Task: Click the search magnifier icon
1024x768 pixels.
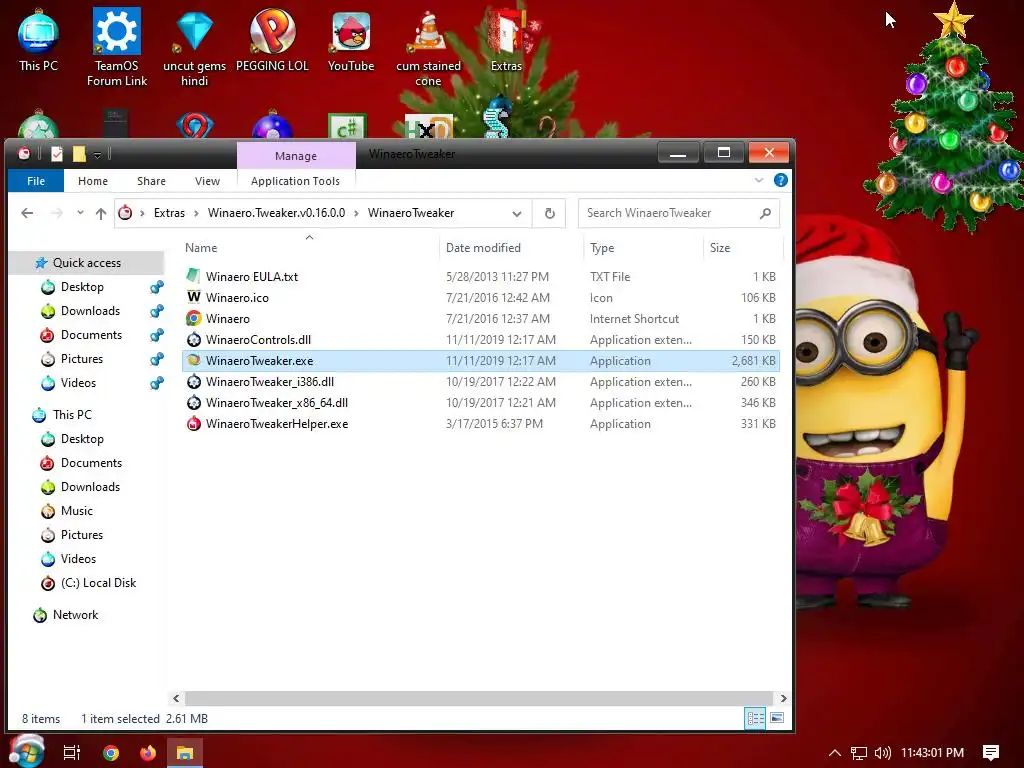Action: 765,213
